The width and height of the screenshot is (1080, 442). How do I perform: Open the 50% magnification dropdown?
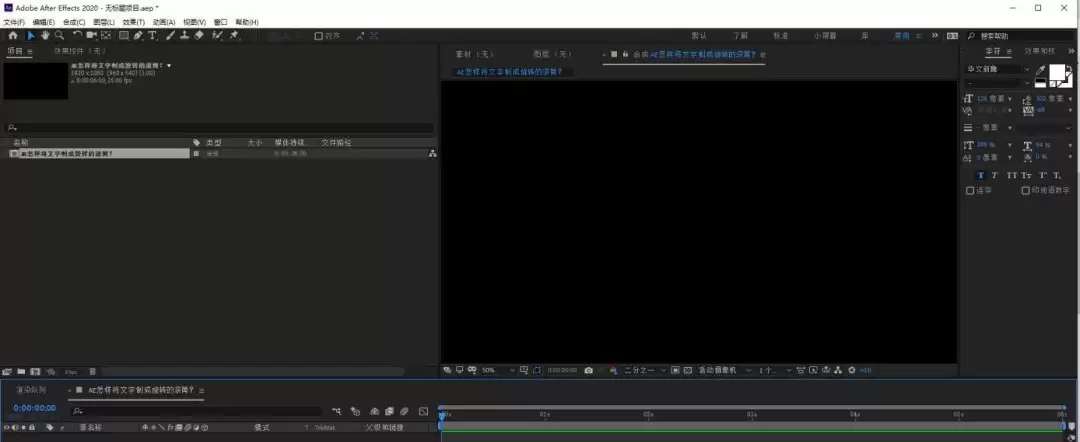tap(497, 370)
